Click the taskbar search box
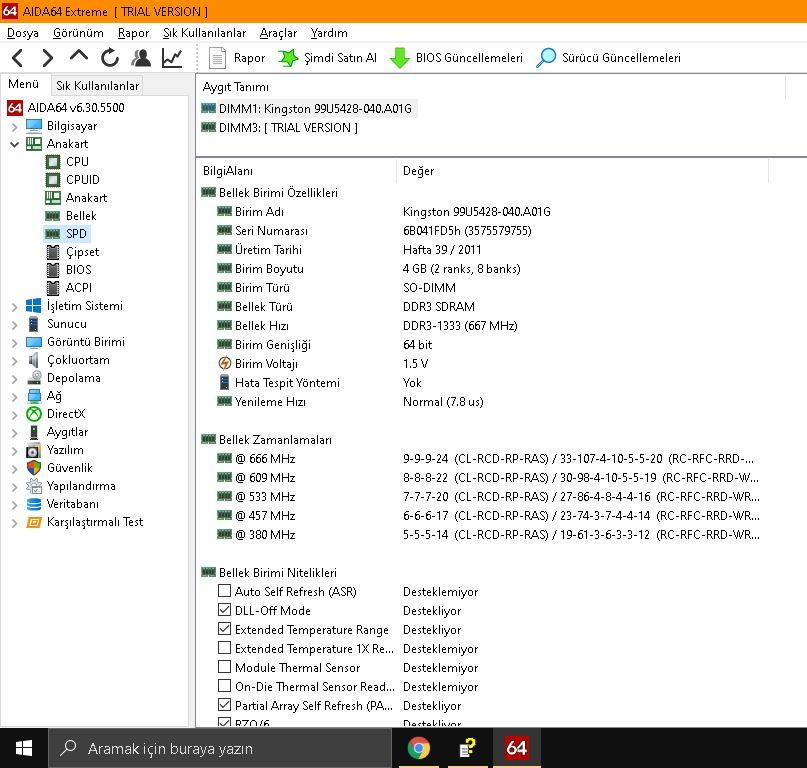 point(220,748)
